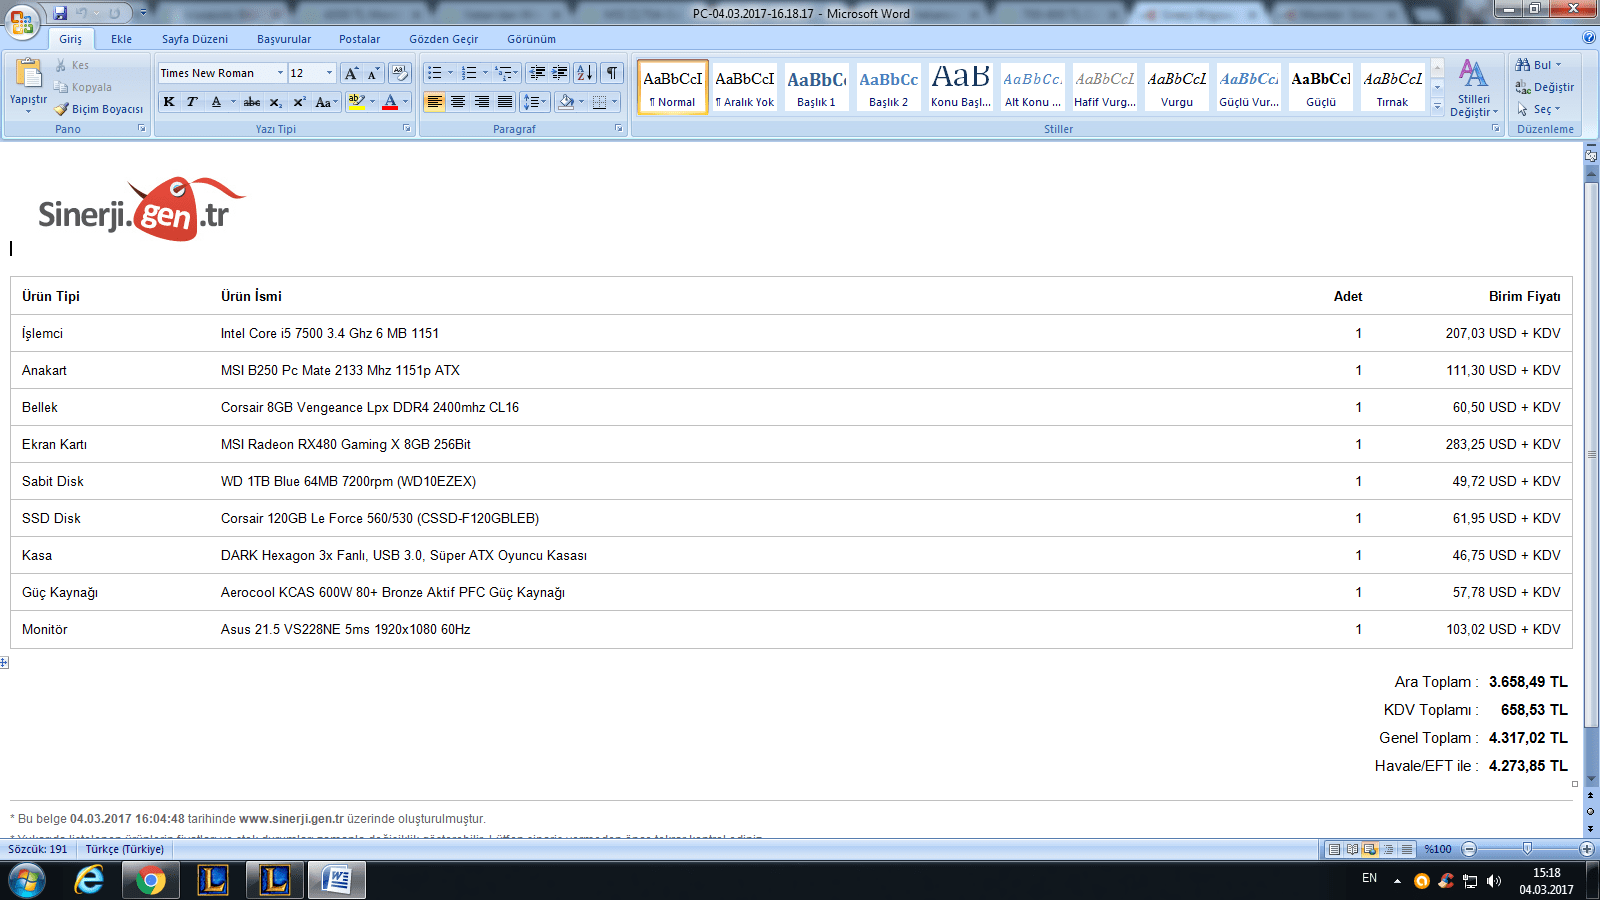Switch to Full Screen Reading view
1600x900 pixels.
tap(1352, 849)
